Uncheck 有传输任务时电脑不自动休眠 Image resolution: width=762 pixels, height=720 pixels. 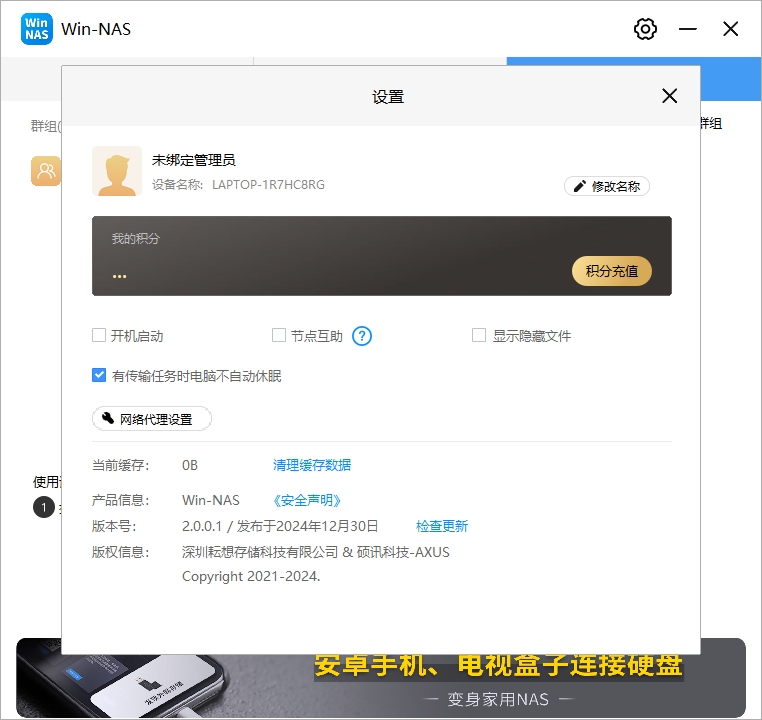(99, 375)
